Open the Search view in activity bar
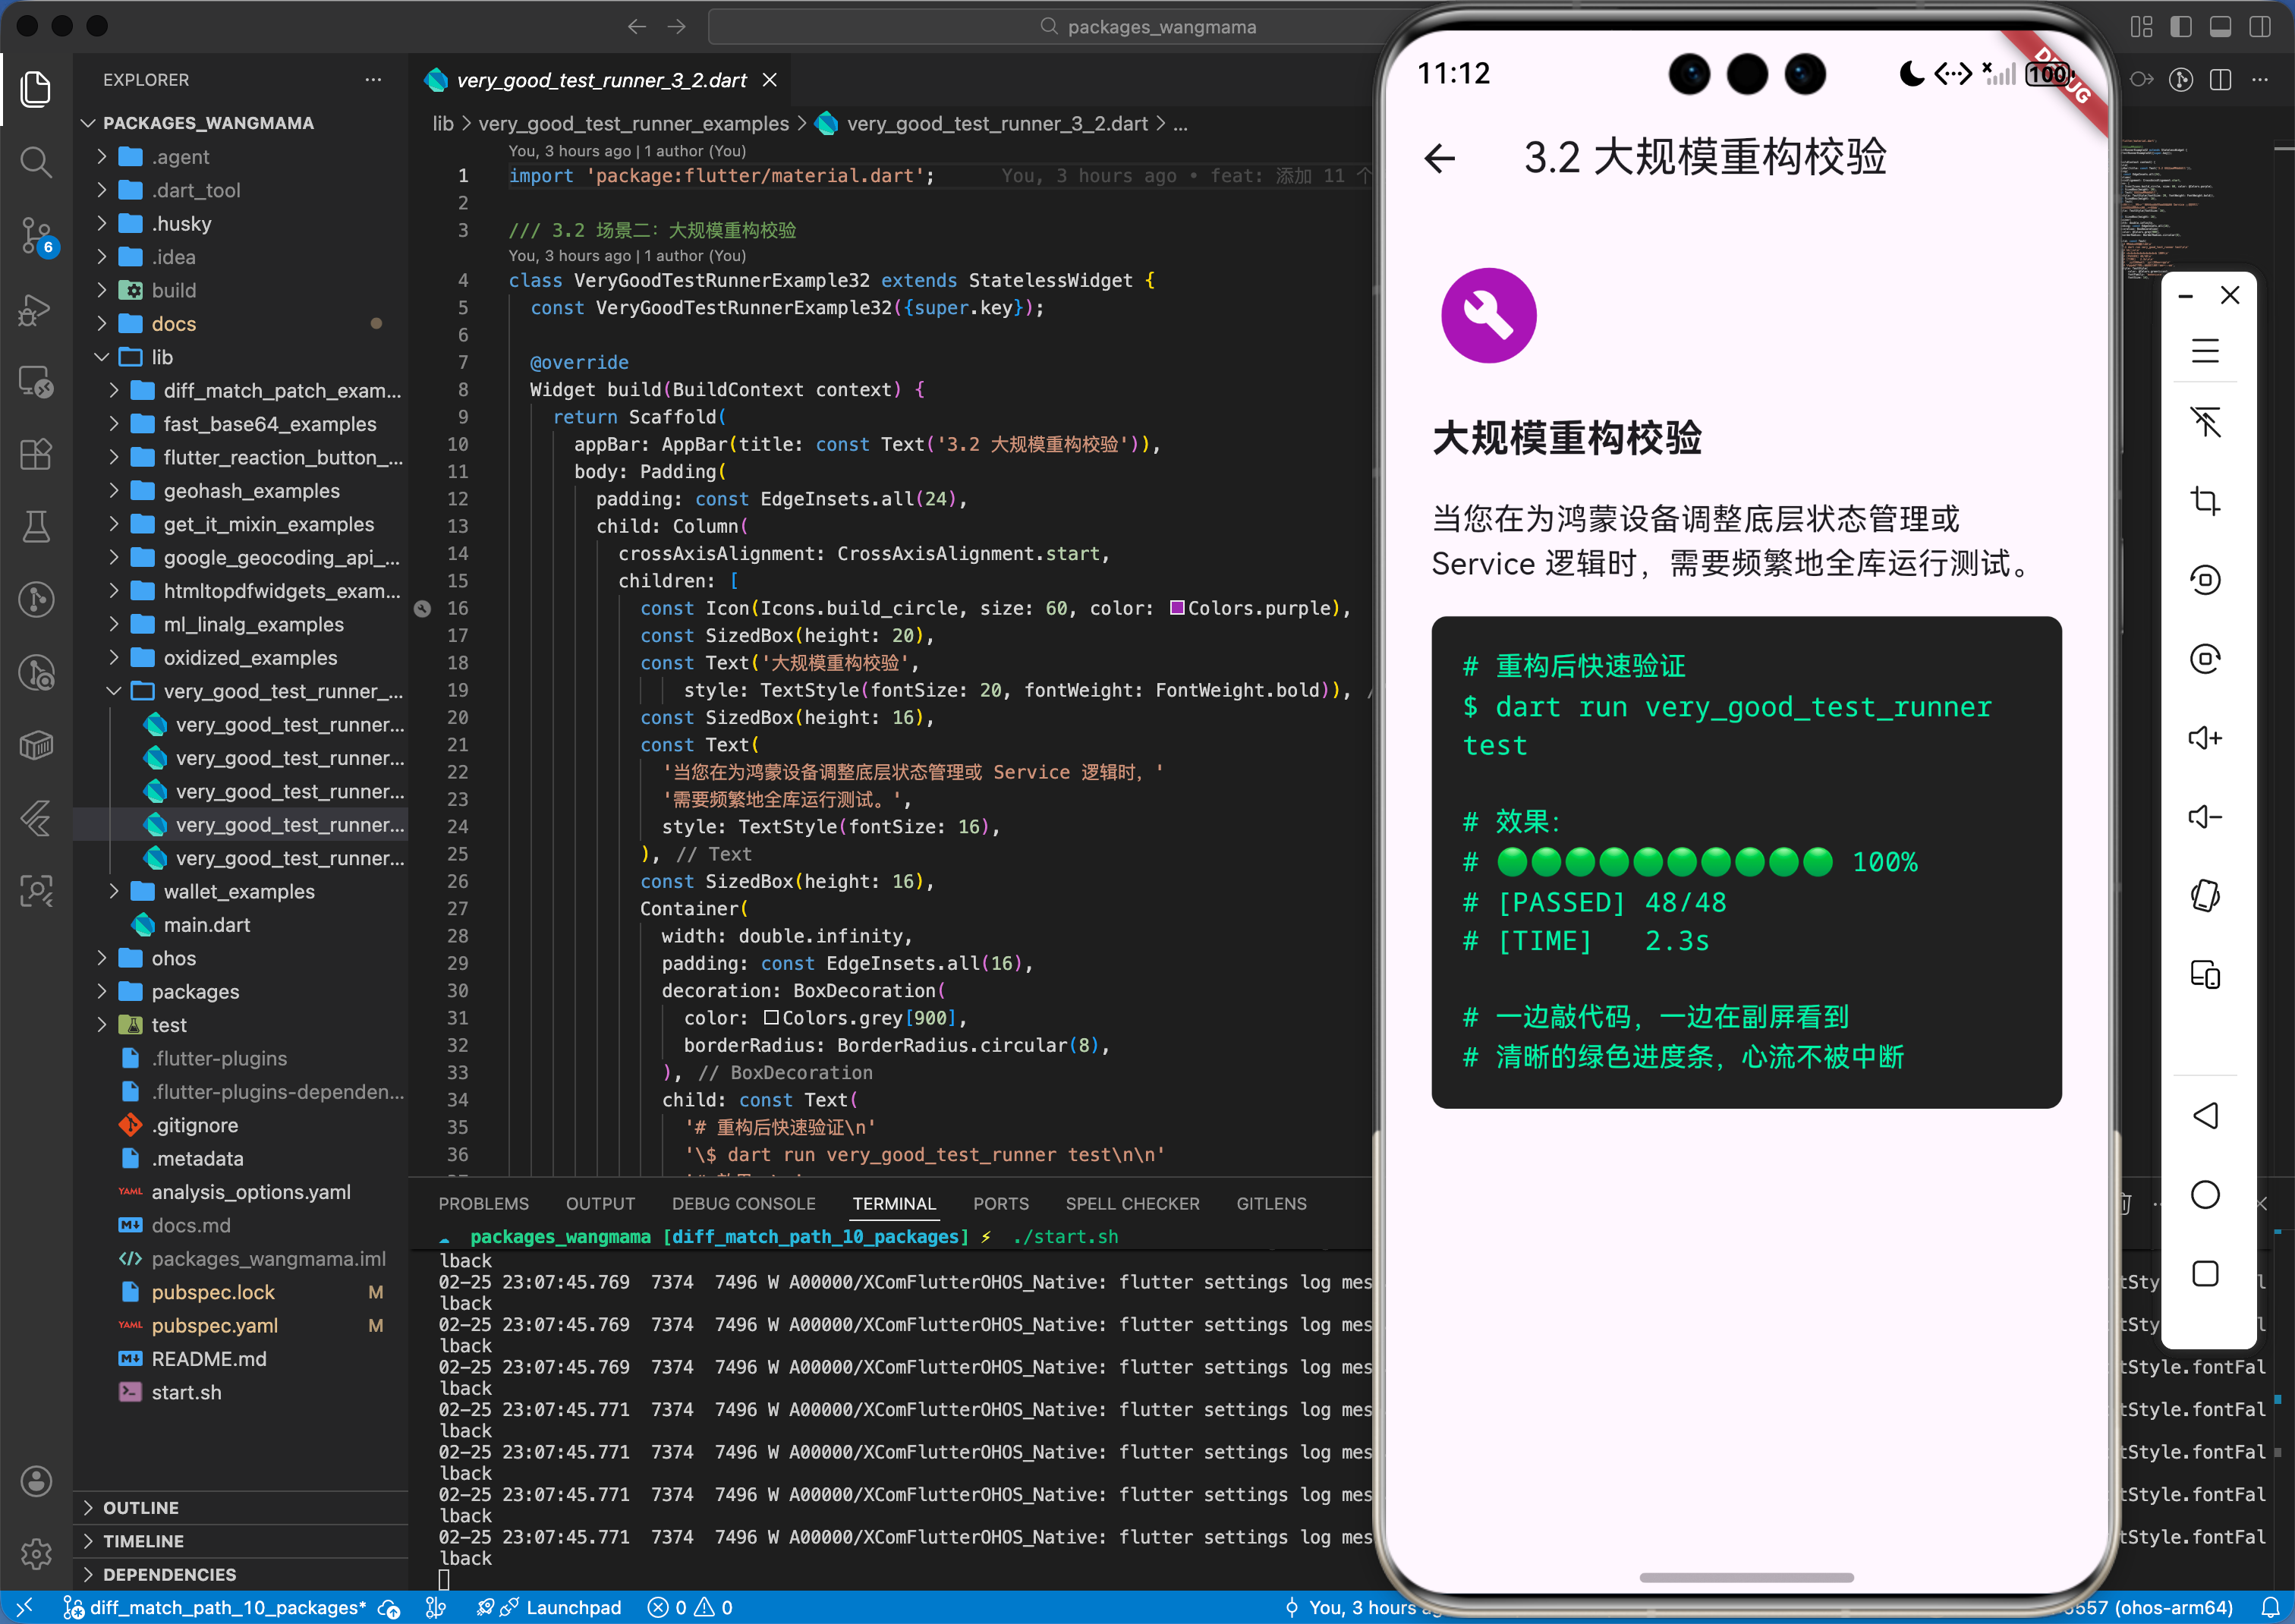 point(36,162)
